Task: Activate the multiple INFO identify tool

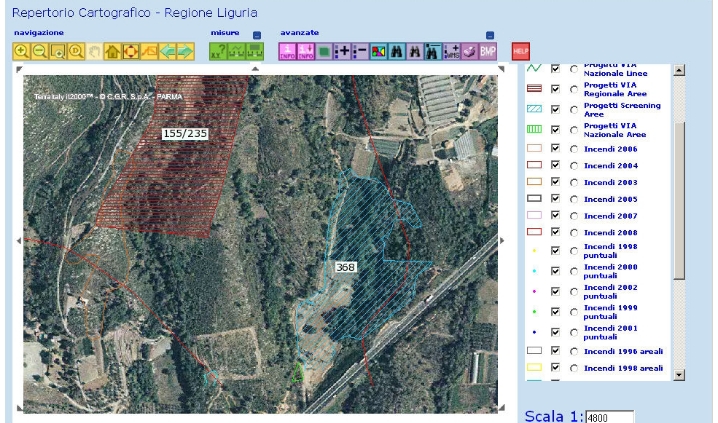Action: pyautogui.click(x=305, y=51)
